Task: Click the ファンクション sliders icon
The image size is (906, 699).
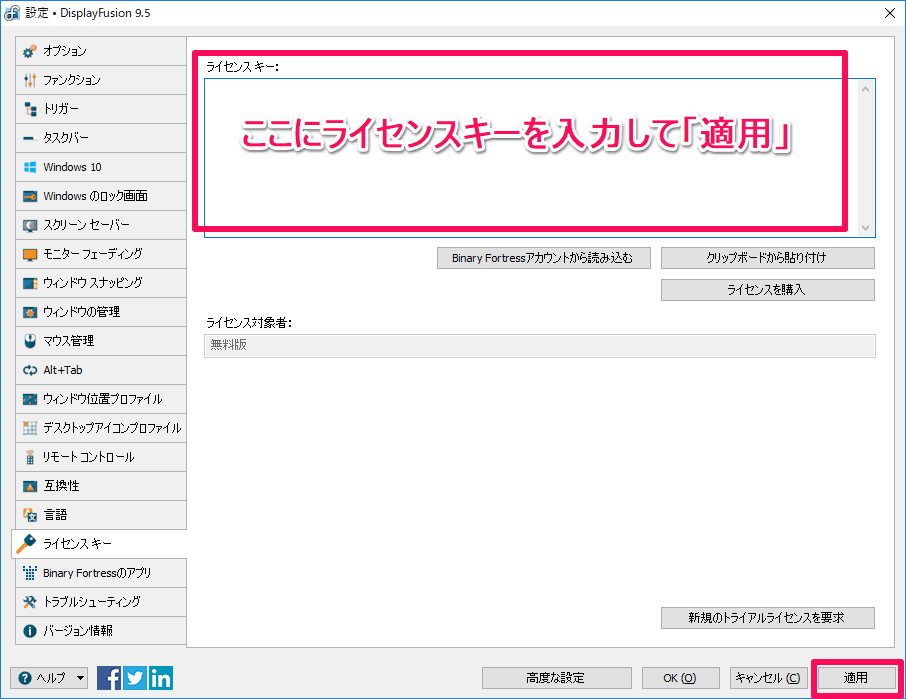Action: pyautogui.click(x=30, y=80)
